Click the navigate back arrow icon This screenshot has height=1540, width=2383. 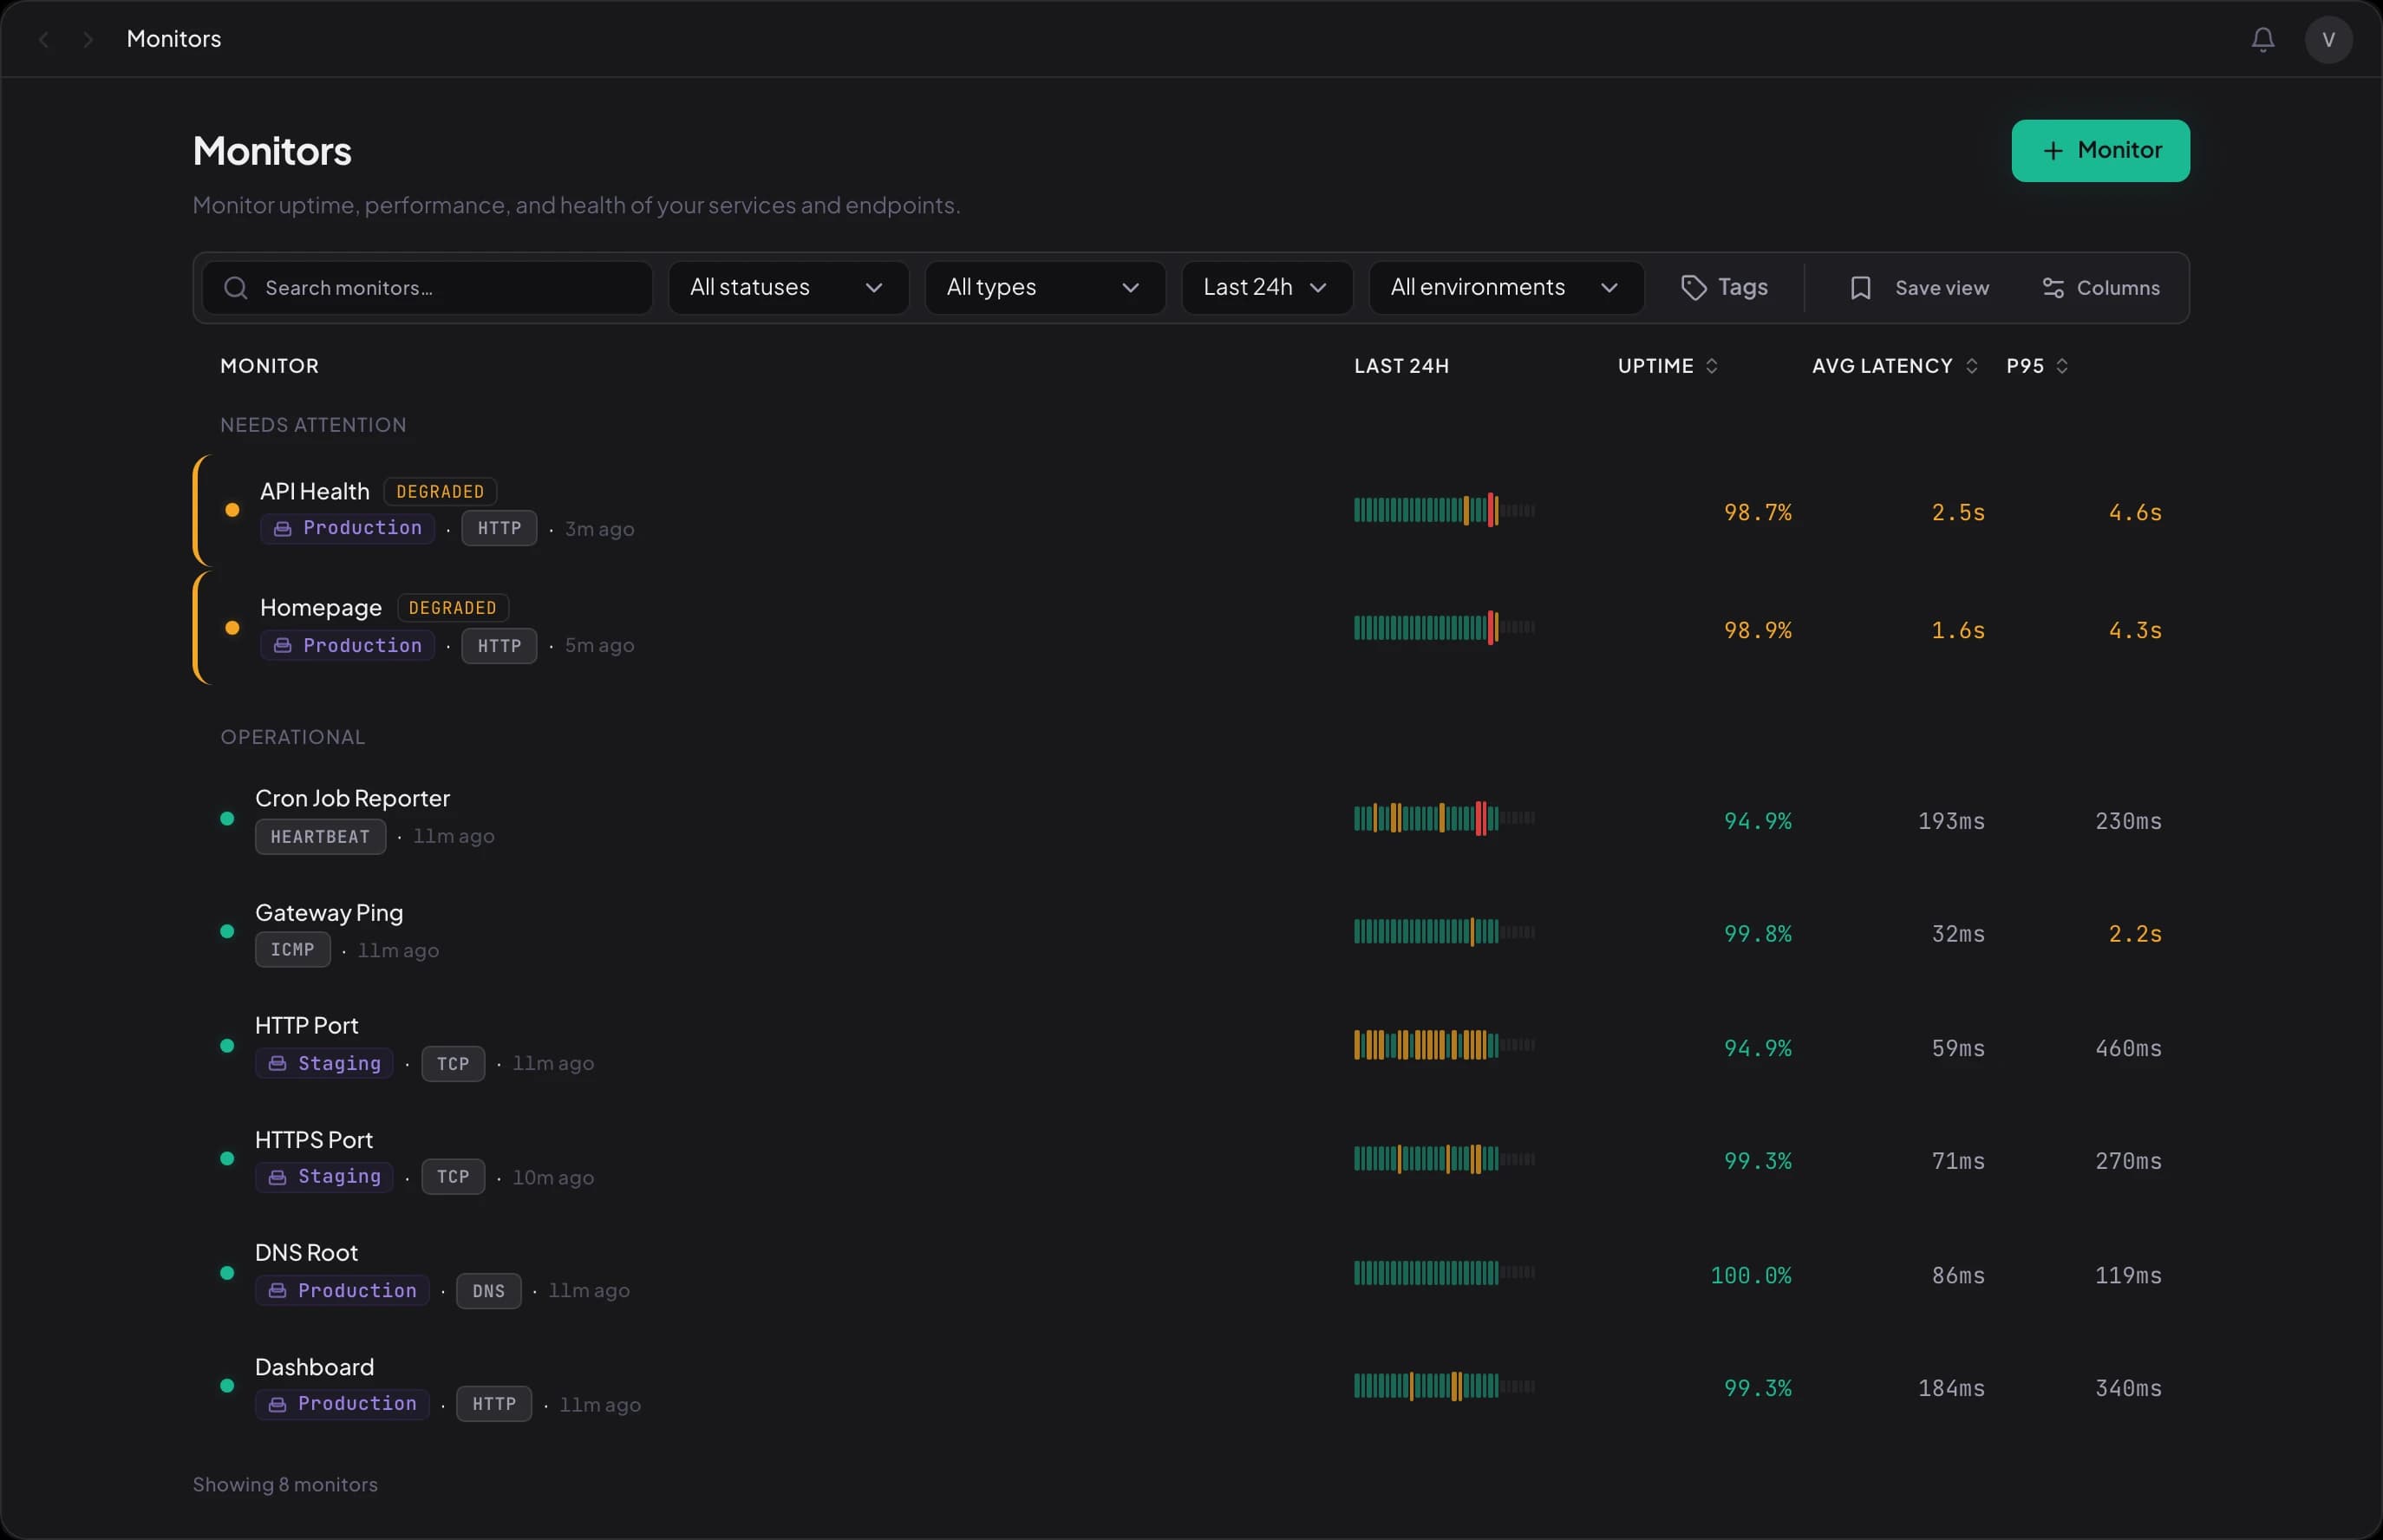(43, 39)
